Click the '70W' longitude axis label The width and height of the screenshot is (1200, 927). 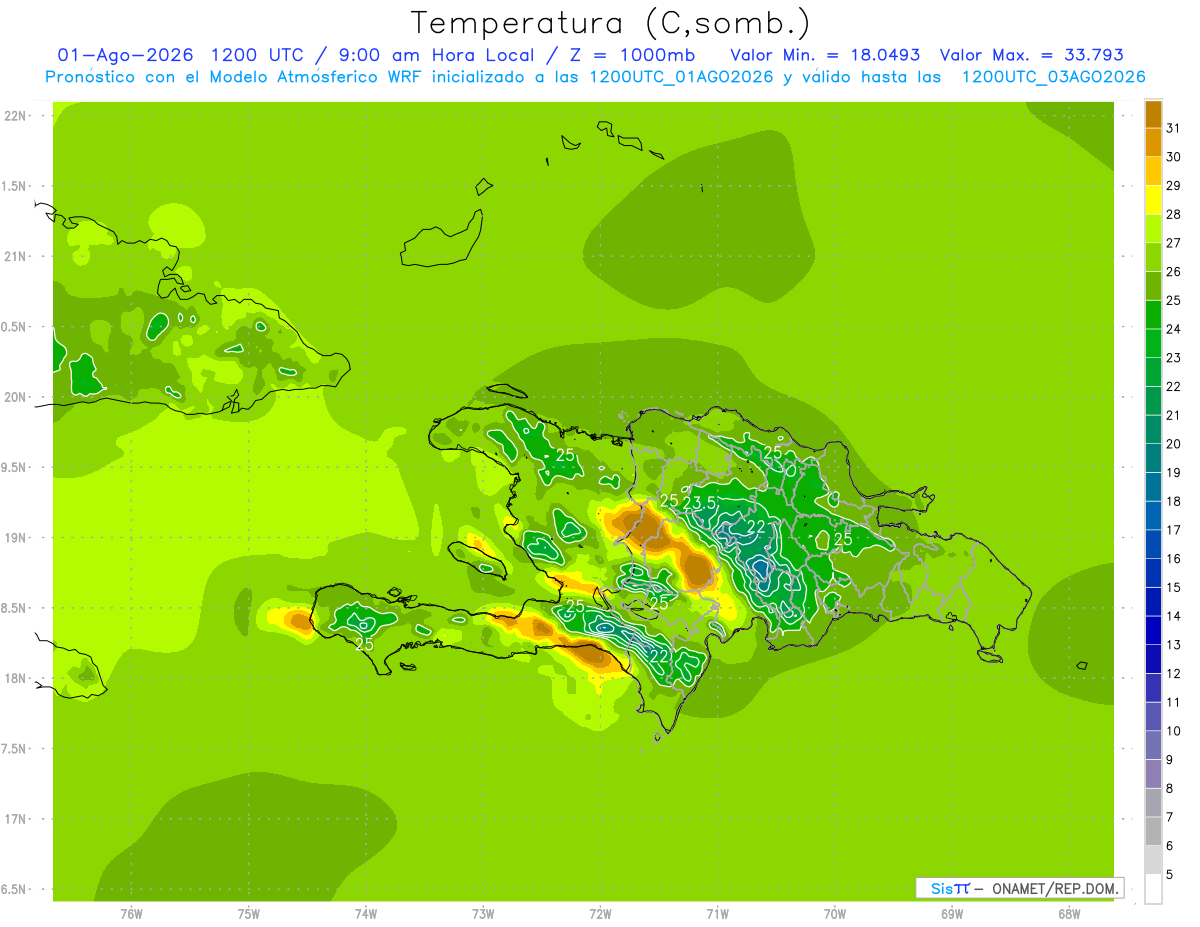point(835,914)
